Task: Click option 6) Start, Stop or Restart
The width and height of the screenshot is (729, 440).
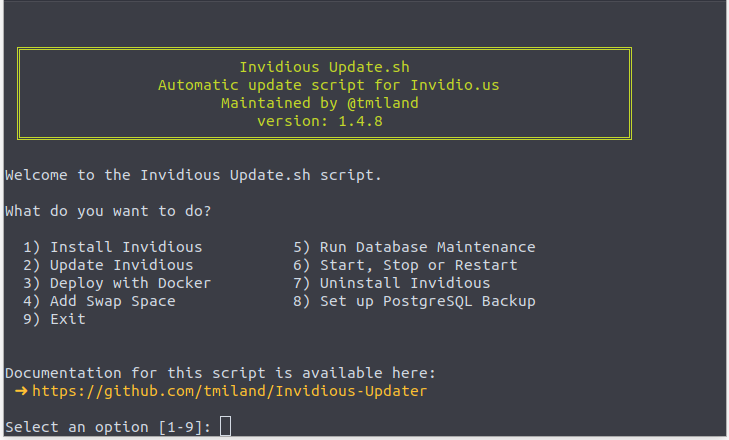Action: 405,265
